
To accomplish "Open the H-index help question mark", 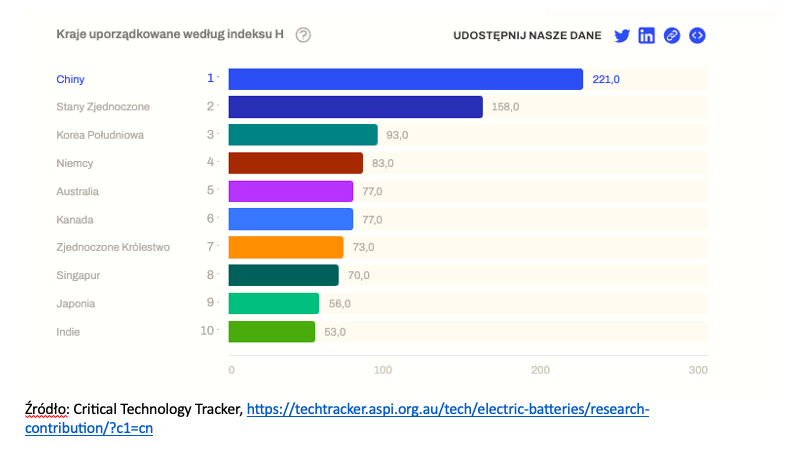I will (303, 35).
